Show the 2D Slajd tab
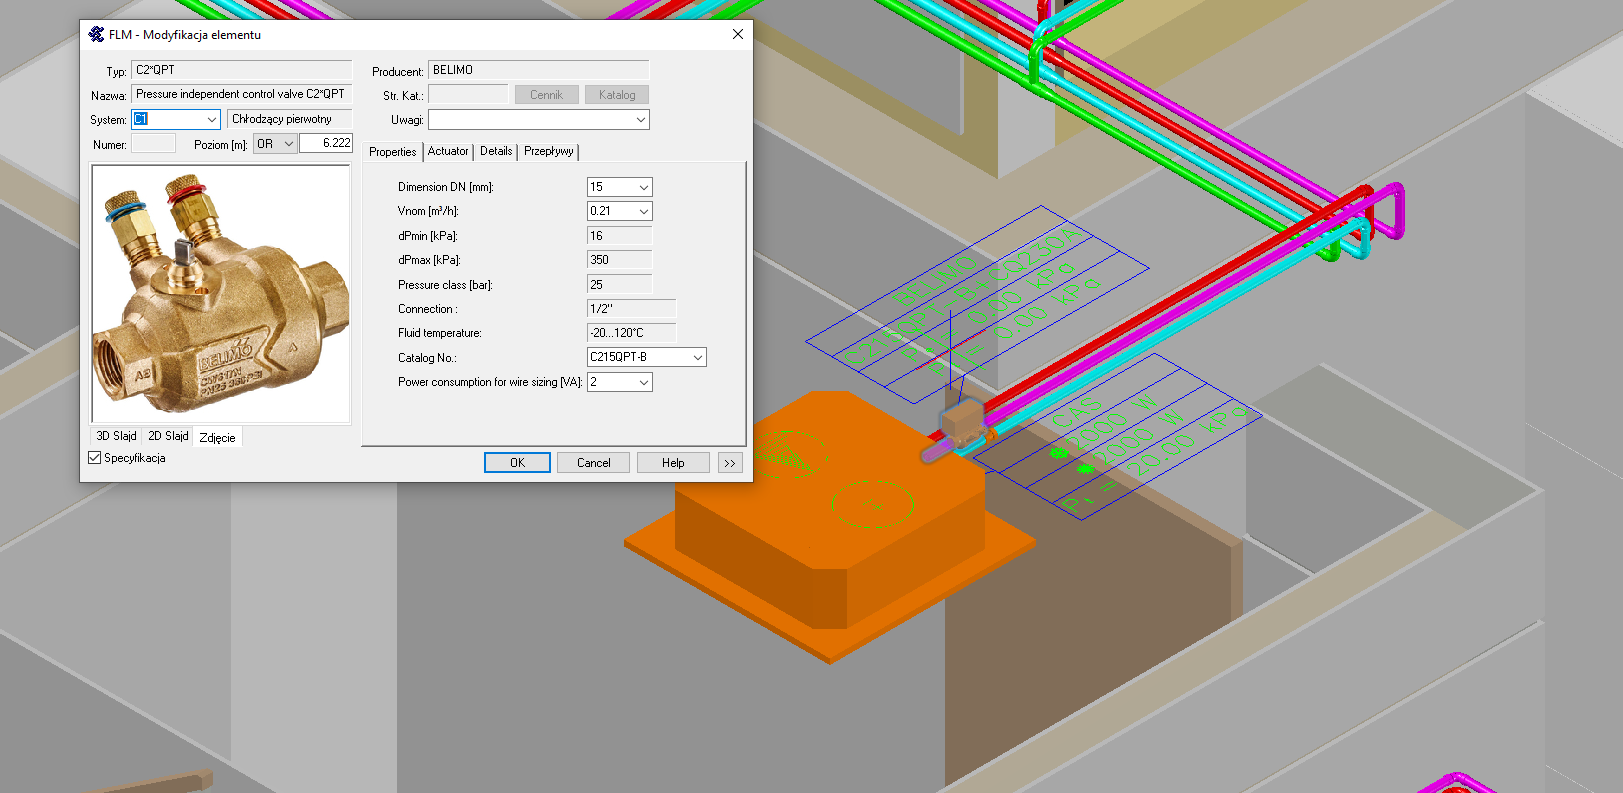The image size is (1623, 793). (168, 436)
